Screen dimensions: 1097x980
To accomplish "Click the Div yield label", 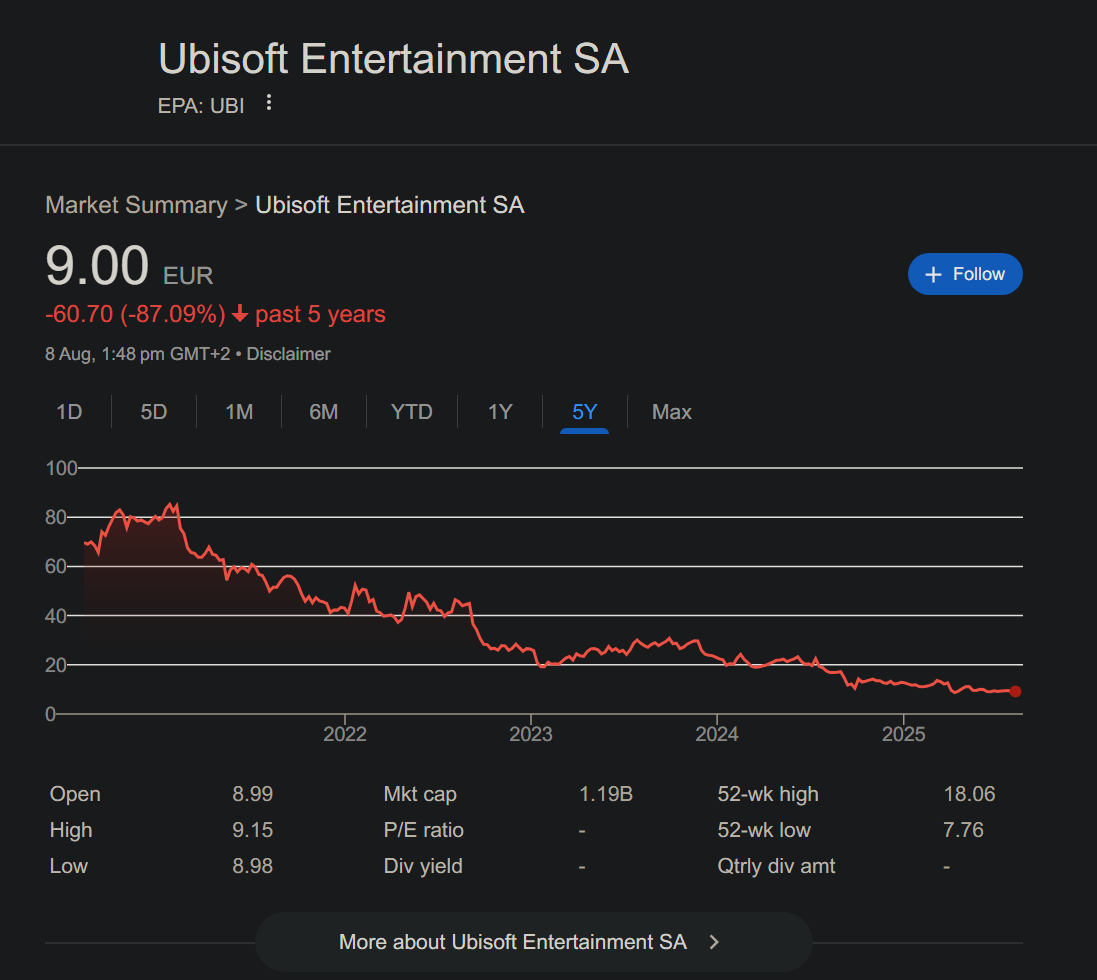I will coord(423,866).
